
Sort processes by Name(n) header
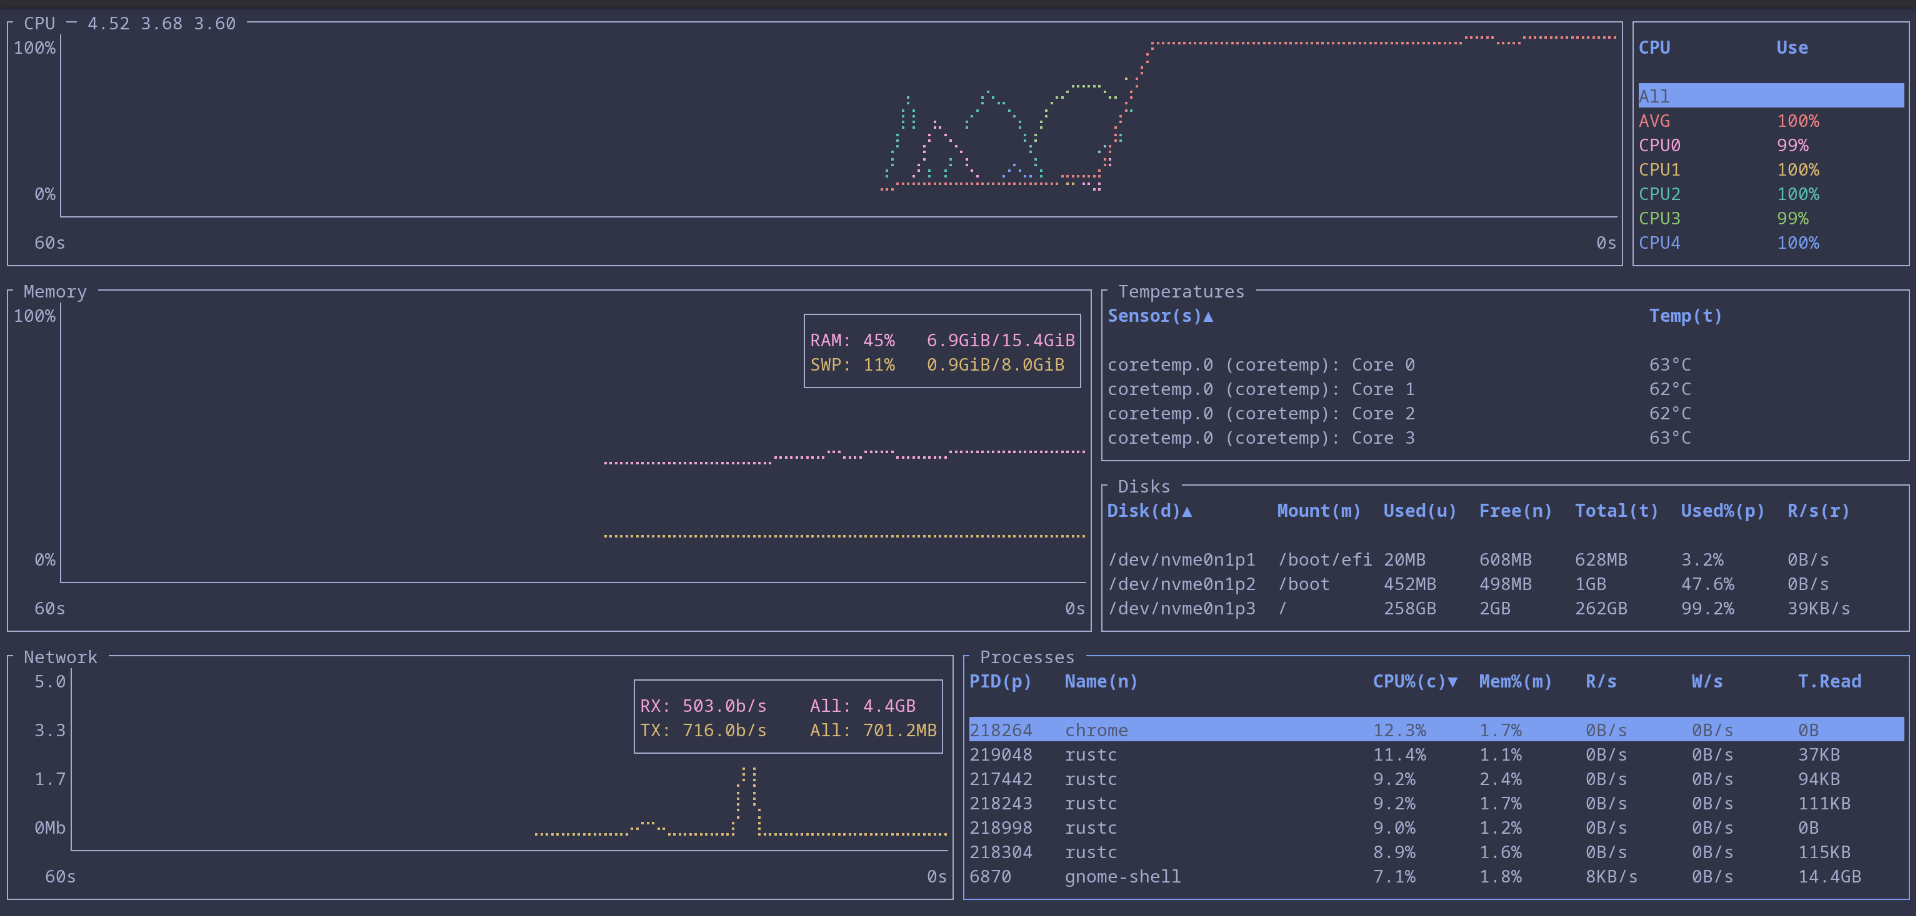(1101, 681)
